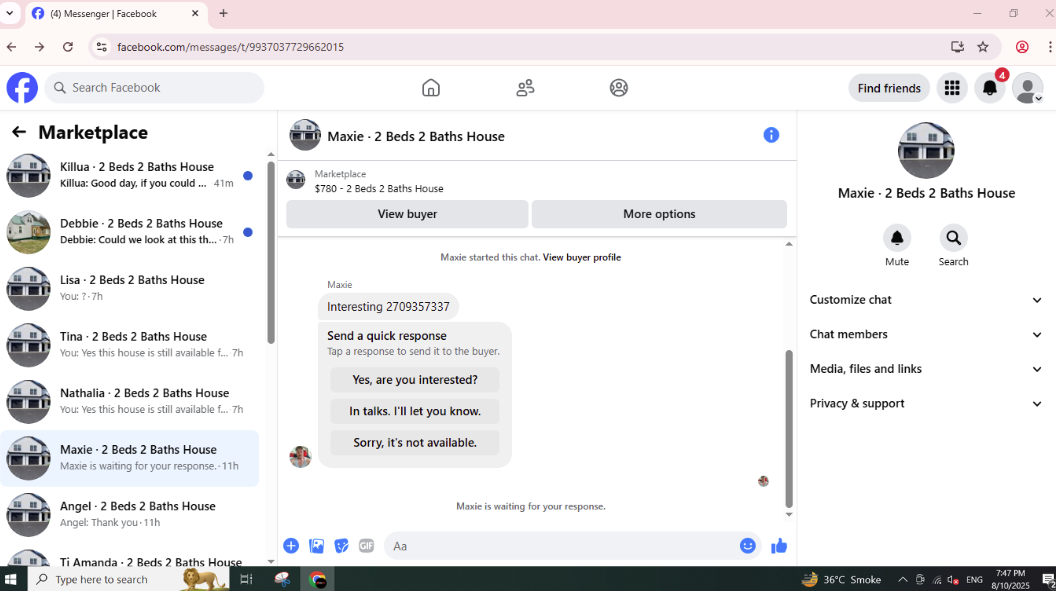Click the More options button
Screen dimensions: 1056x591
(x=659, y=214)
